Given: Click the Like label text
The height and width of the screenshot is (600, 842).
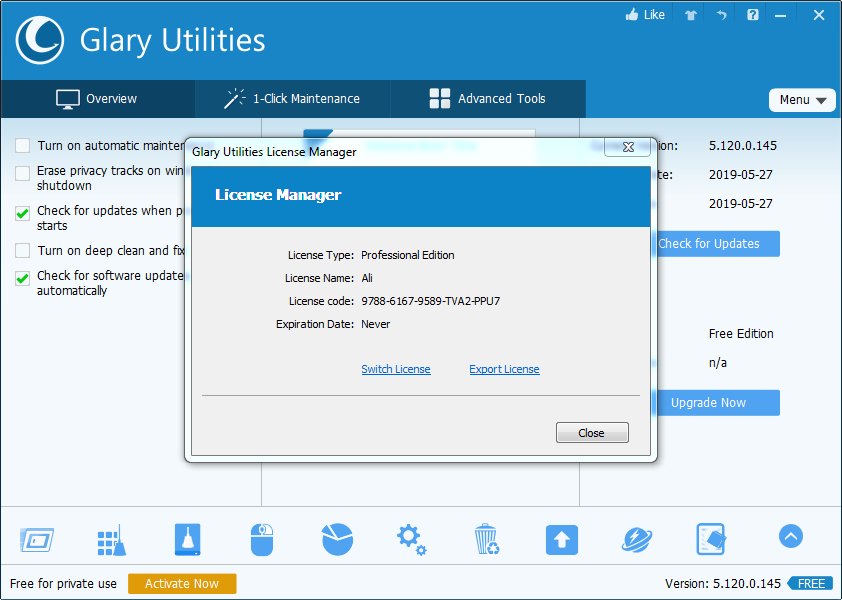Looking at the screenshot, I should 654,15.
